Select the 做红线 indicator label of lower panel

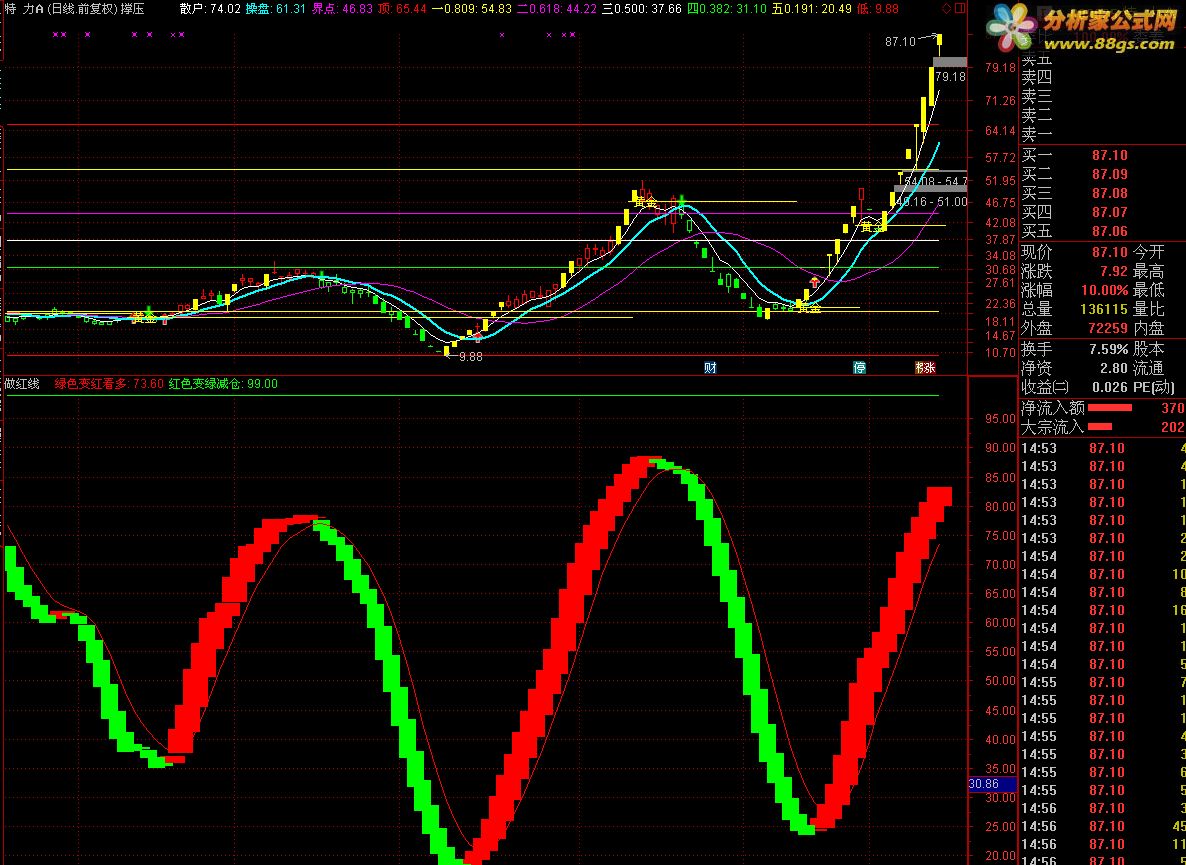click(x=22, y=383)
